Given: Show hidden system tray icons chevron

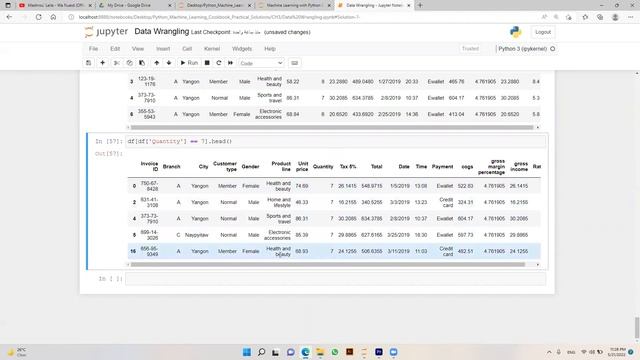Looking at the screenshot, I should (549, 352).
